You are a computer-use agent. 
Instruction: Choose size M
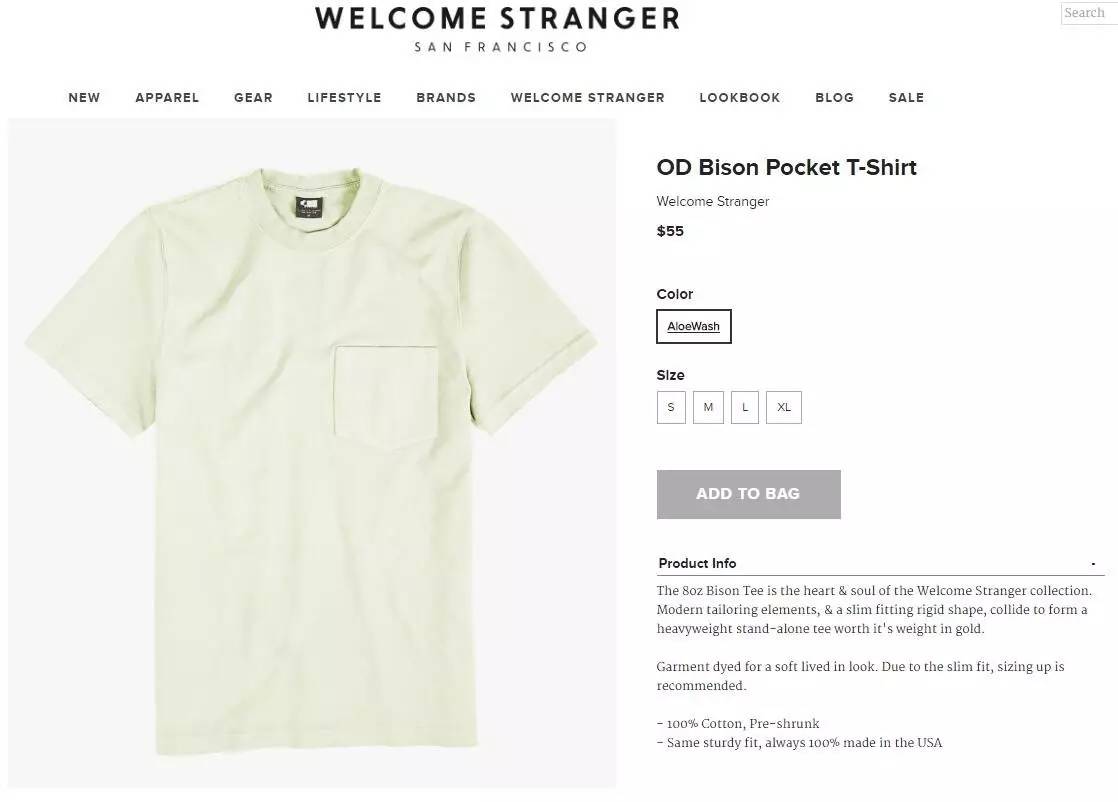[708, 407]
